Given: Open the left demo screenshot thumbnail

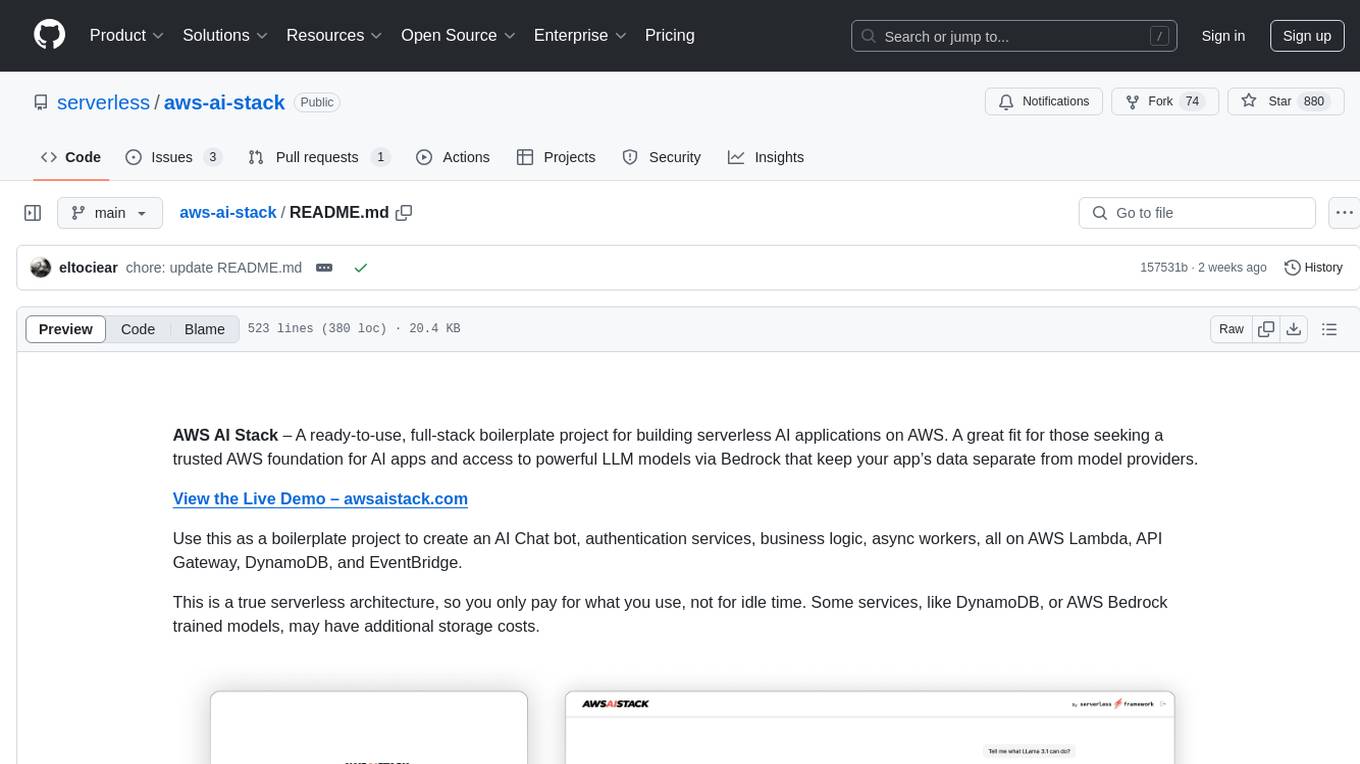Looking at the screenshot, I should click(x=369, y=728).
